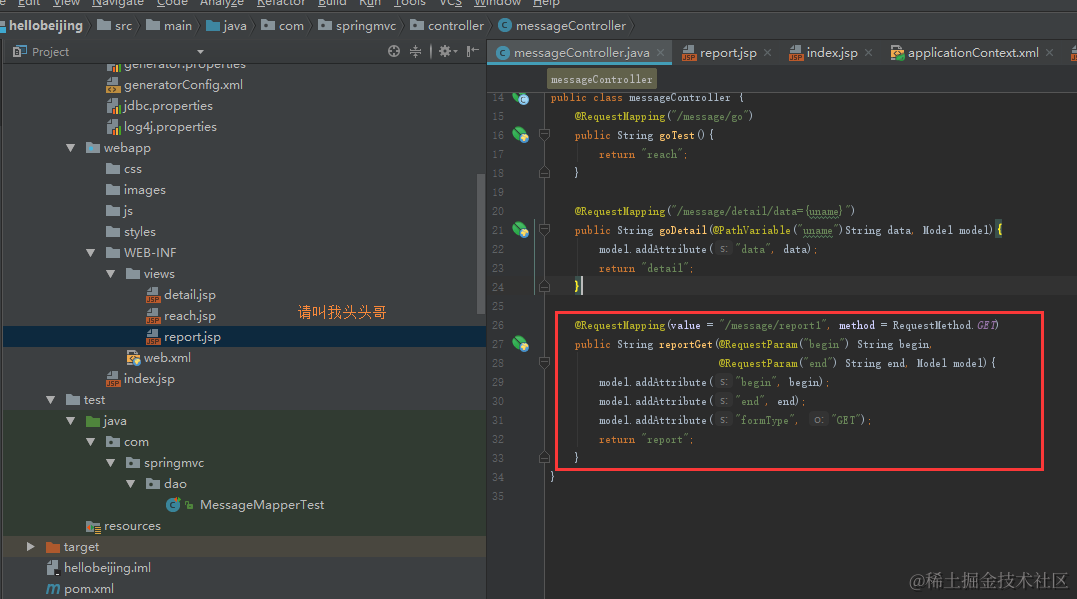Screen dimensions: 1077x599
Task: Click gutter bean icon at line 27
Action: (x=520, y=343)
